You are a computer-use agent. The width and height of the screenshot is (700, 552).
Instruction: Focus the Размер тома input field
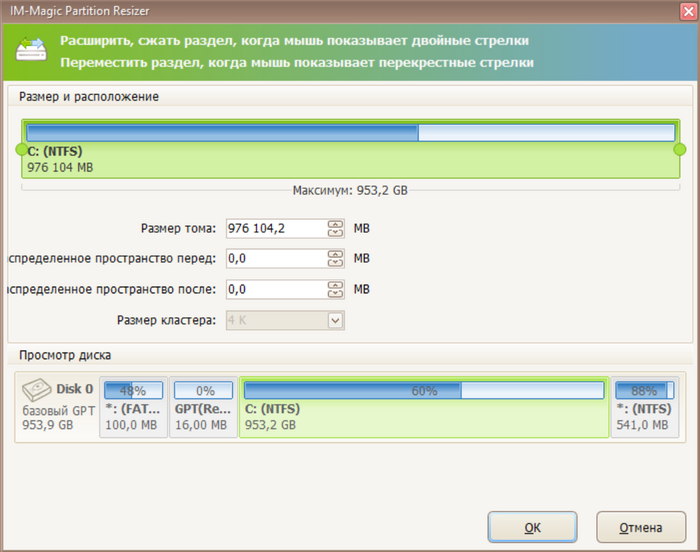277,228
